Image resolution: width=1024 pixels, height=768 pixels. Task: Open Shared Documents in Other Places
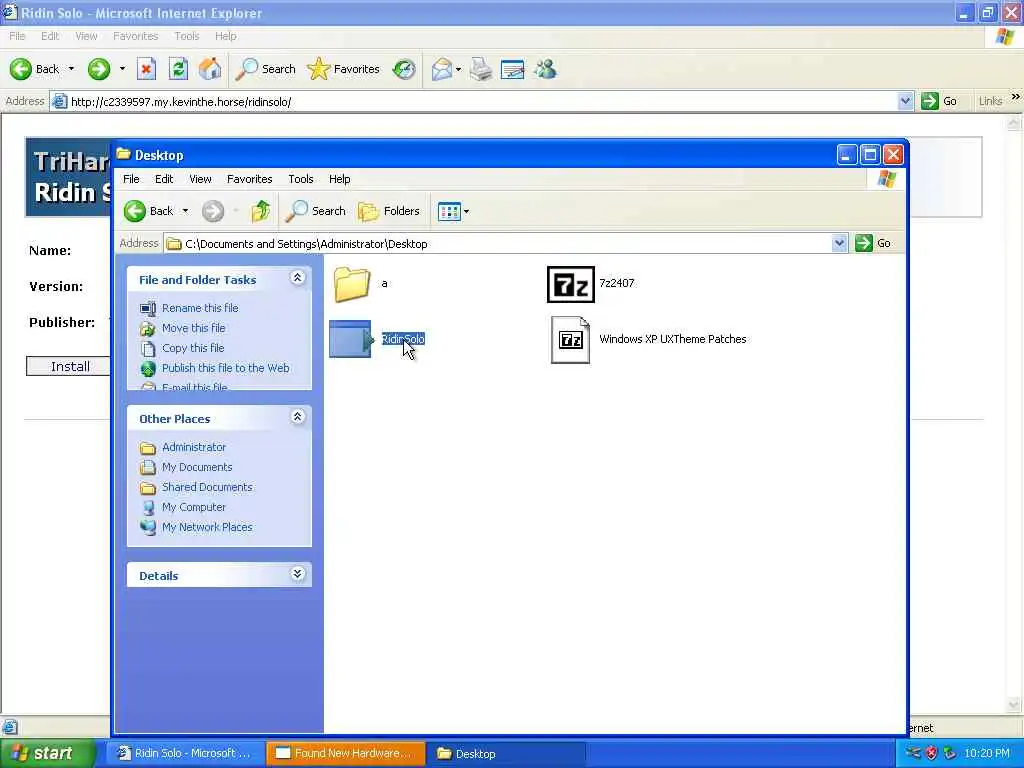207,487
